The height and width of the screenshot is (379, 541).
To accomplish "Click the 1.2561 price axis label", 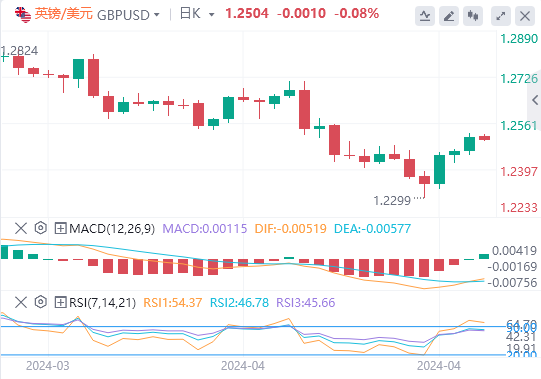I will click(x=519, y=126).
